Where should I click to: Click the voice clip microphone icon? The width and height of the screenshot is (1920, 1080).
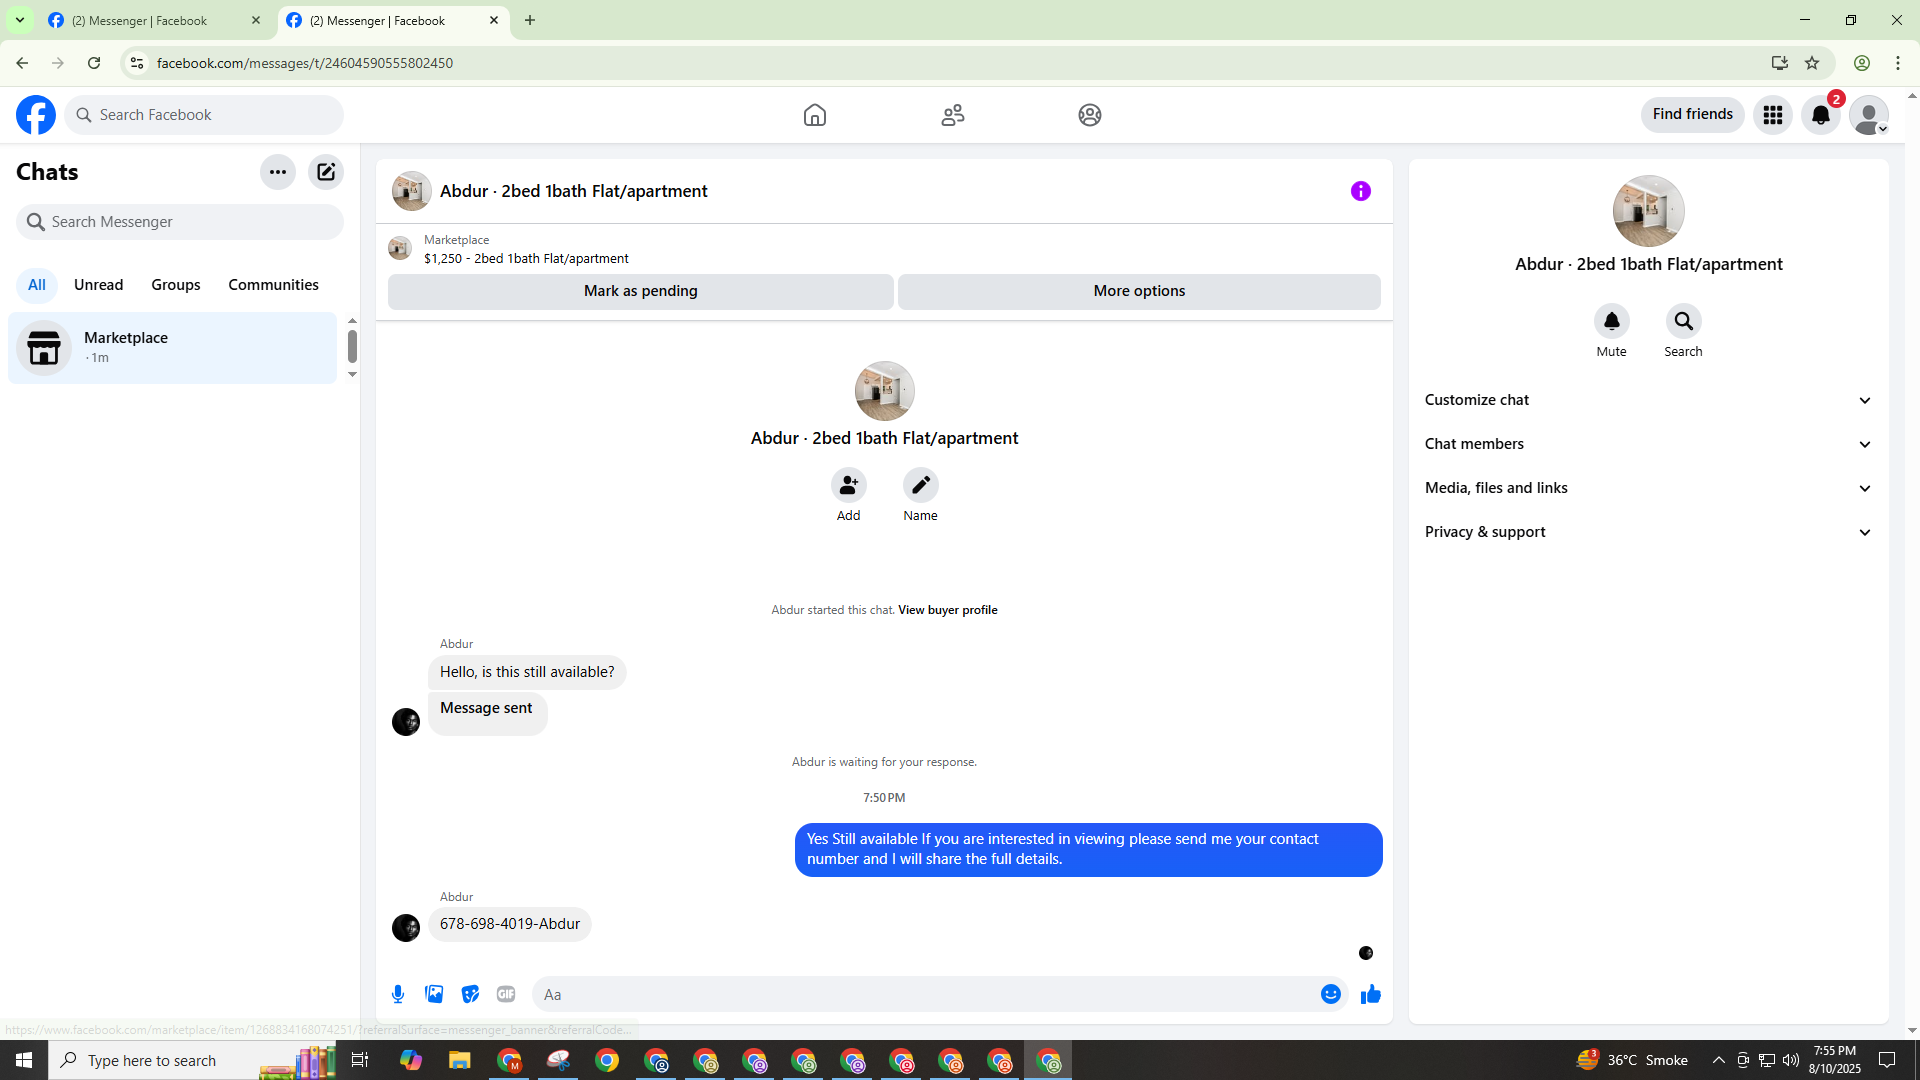pos(398,994)
